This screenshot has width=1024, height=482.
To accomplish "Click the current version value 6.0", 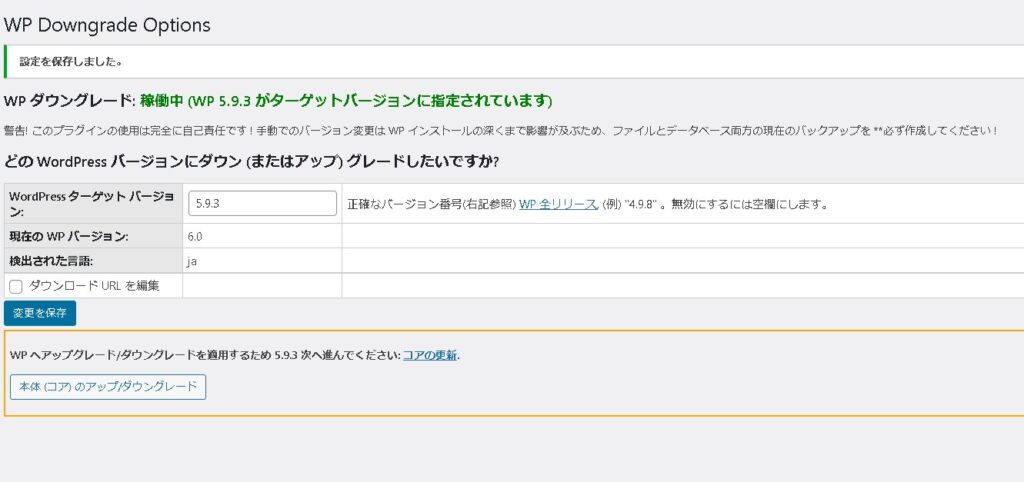I will pos(196,236).
